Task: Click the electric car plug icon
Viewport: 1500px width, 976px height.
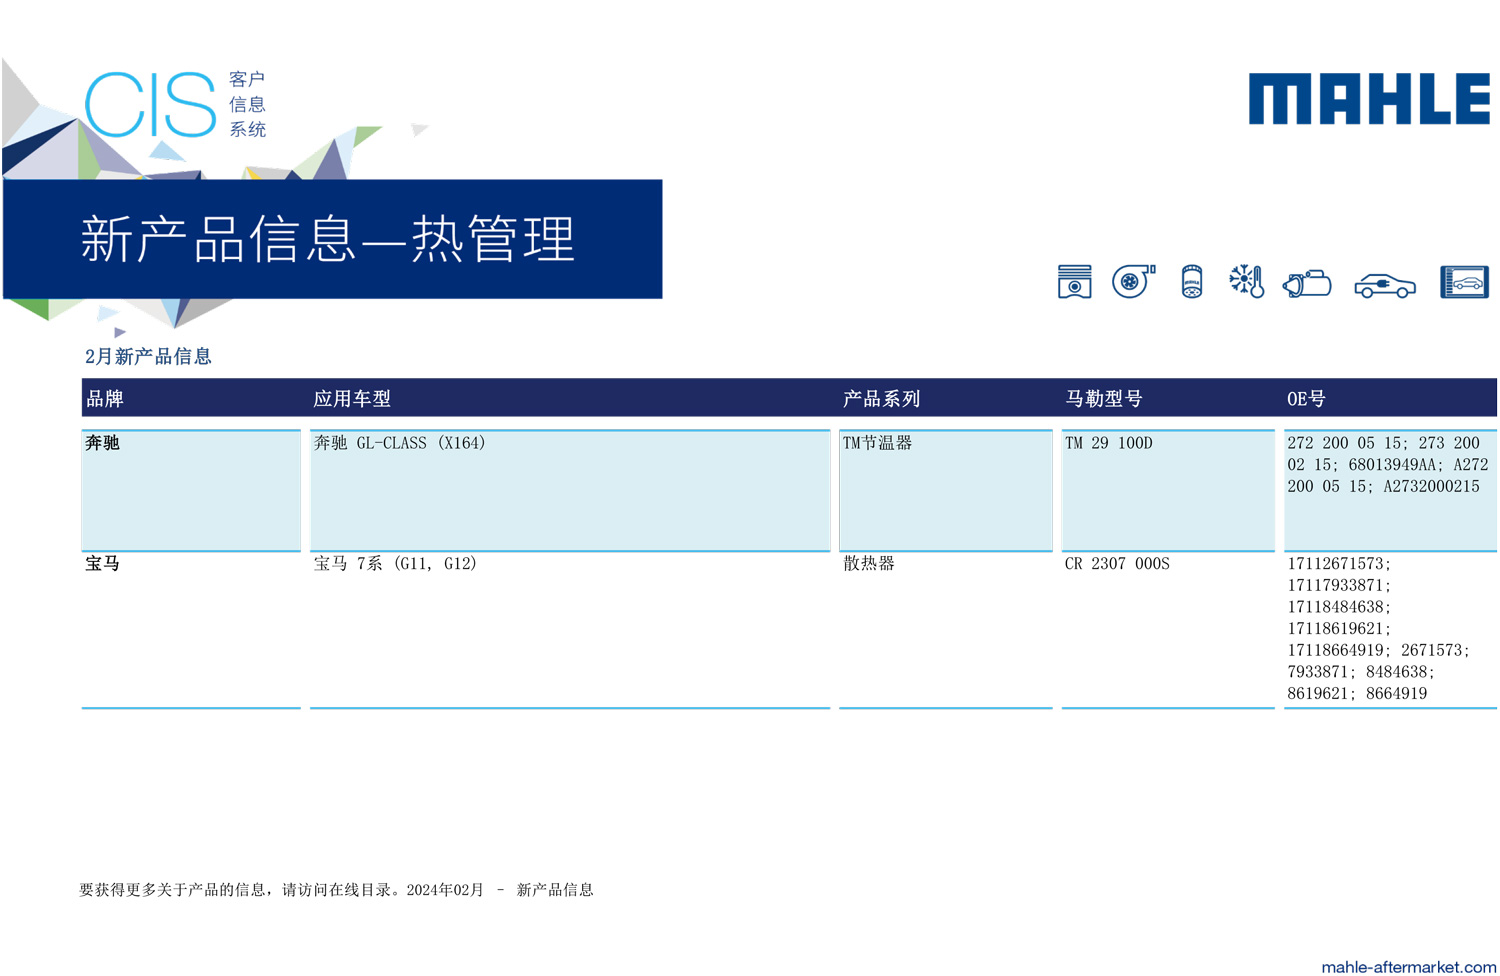Action: click(x=1385, y=285)
